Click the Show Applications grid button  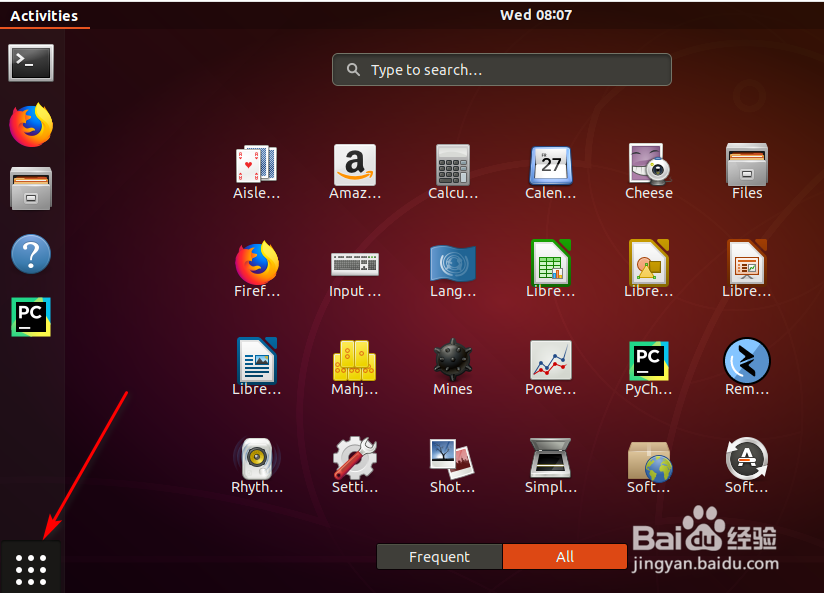(x=31, y=569)
